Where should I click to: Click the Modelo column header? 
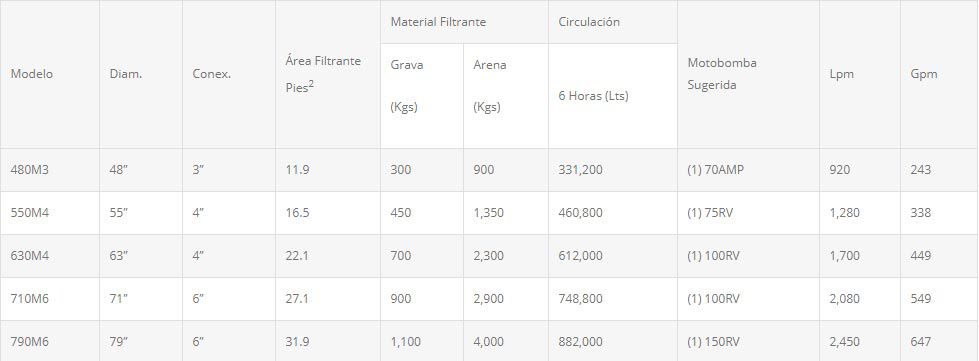click(x=32, y=74)
